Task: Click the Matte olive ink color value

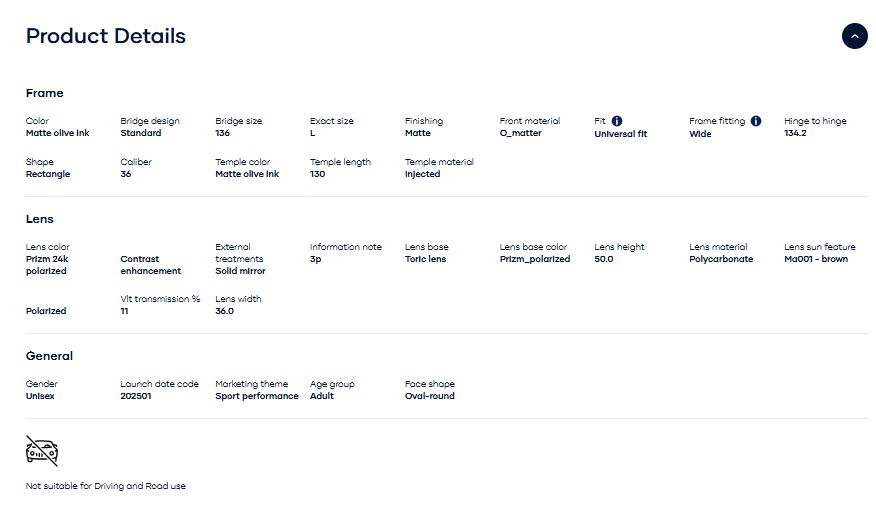Action: (x=57, y=133)
